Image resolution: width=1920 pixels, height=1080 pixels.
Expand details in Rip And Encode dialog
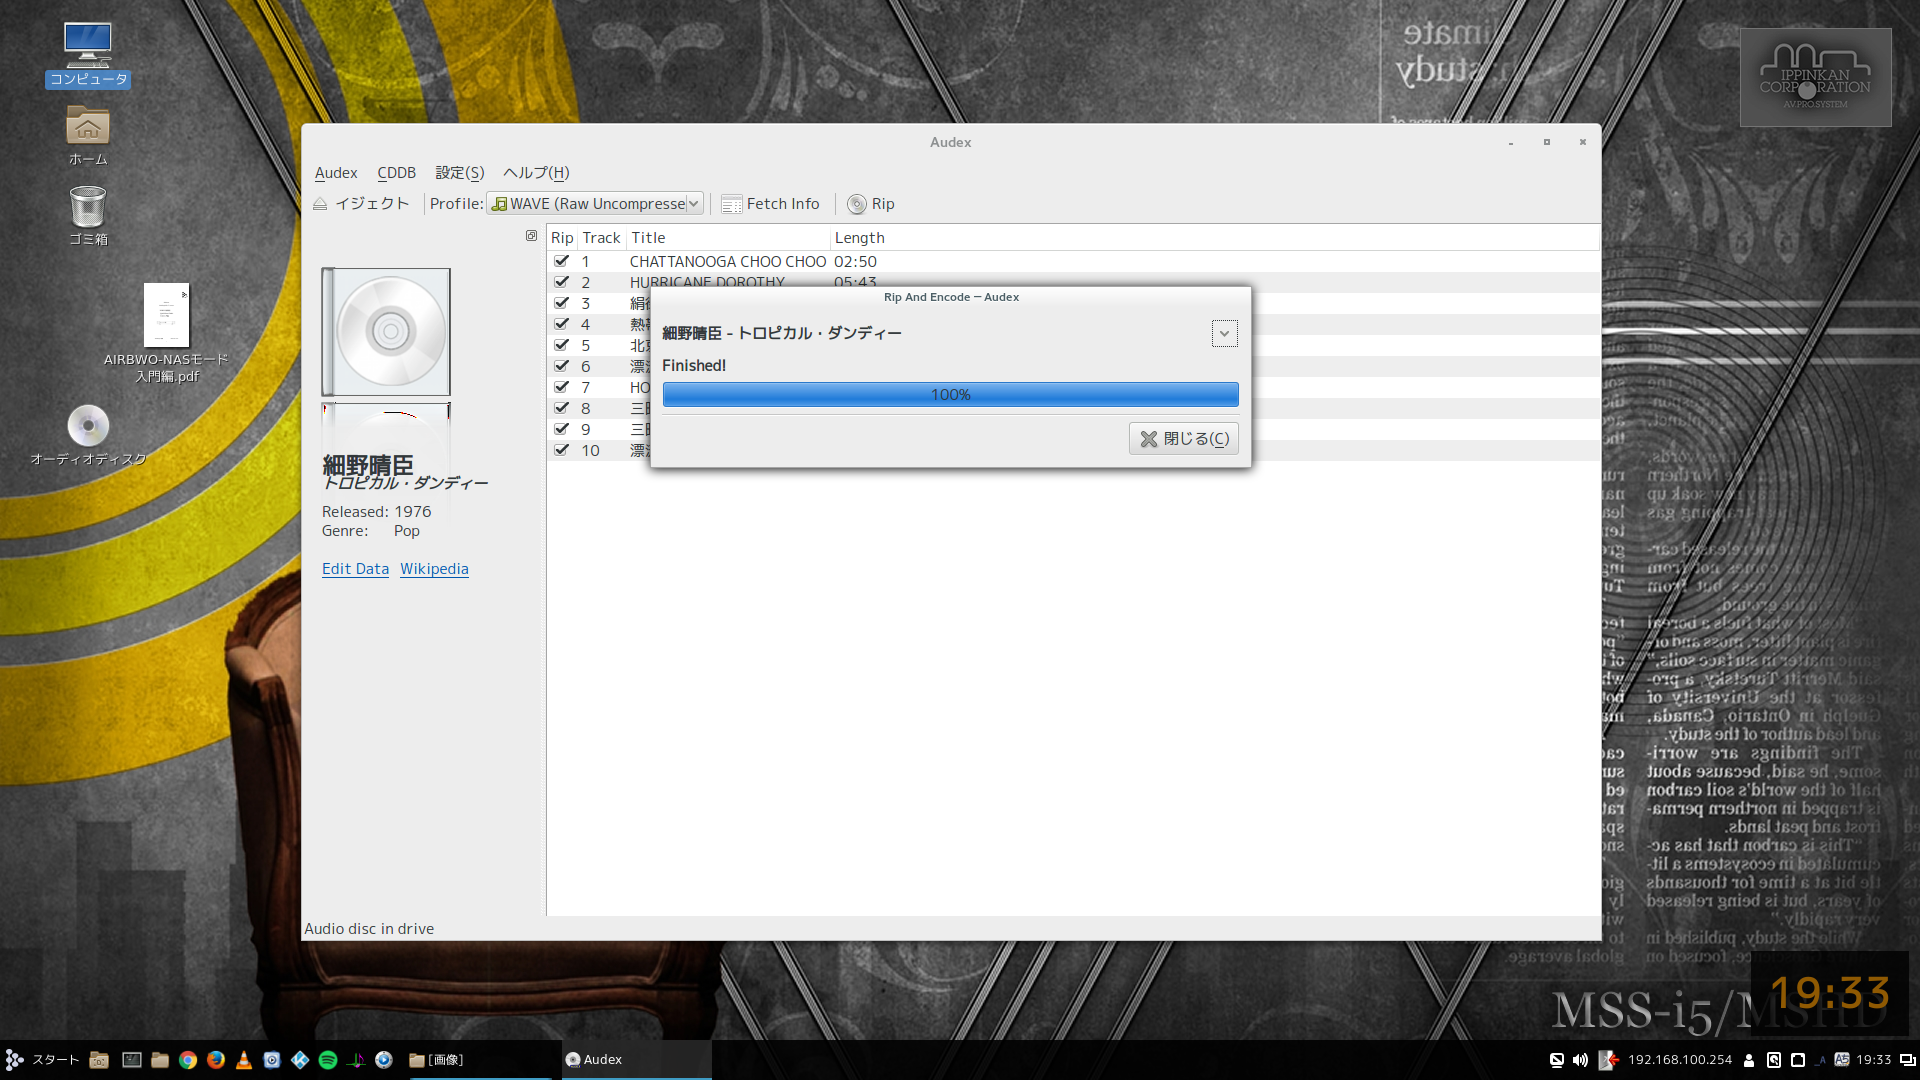coord(1224,334)
